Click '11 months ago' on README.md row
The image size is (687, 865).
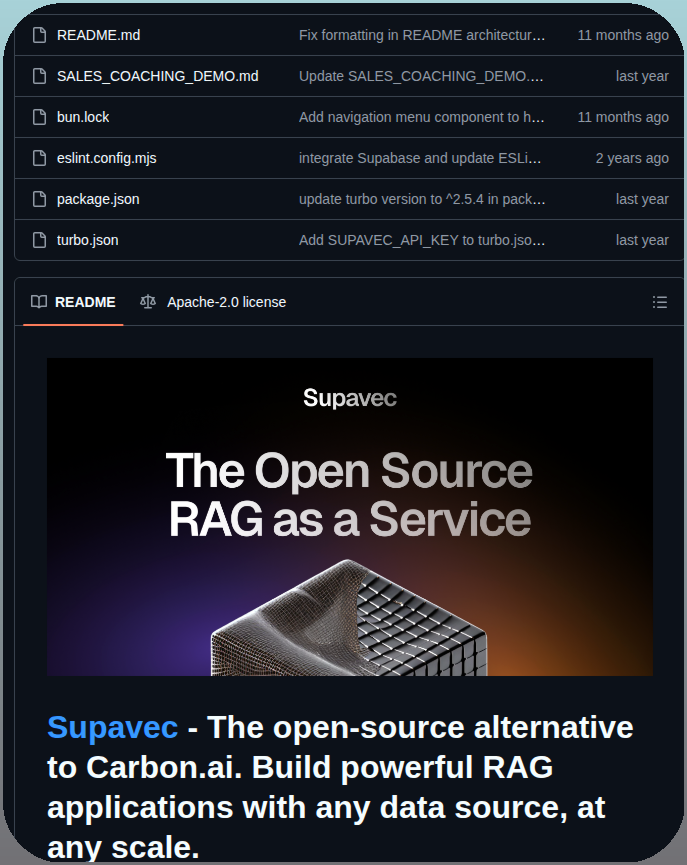click(623, 35)
